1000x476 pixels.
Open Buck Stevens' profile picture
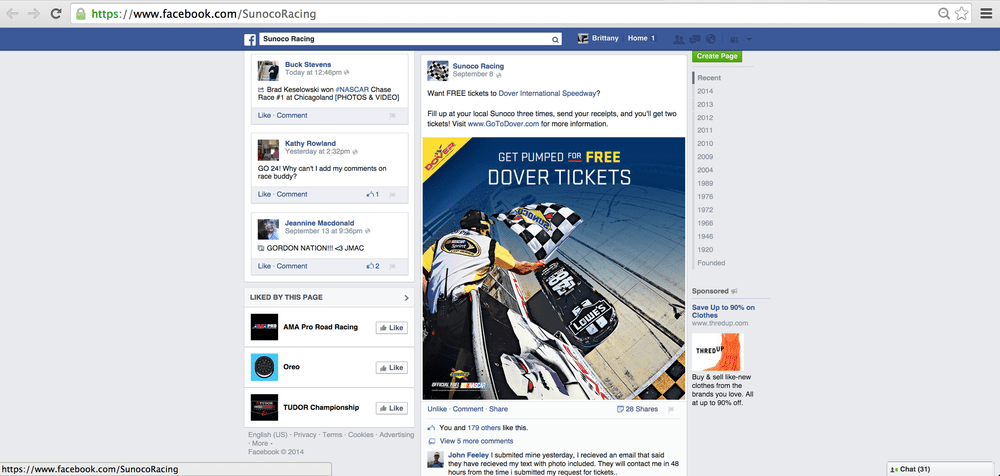tap(268, 71)
